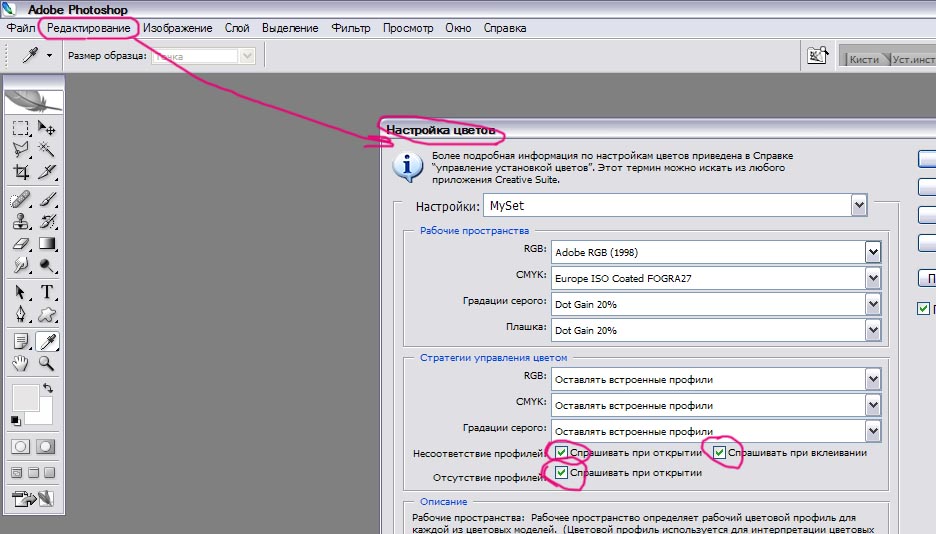This screenshot has width=936, height=534.
Task: Reset default foreground and background colors
Action: 16,421
